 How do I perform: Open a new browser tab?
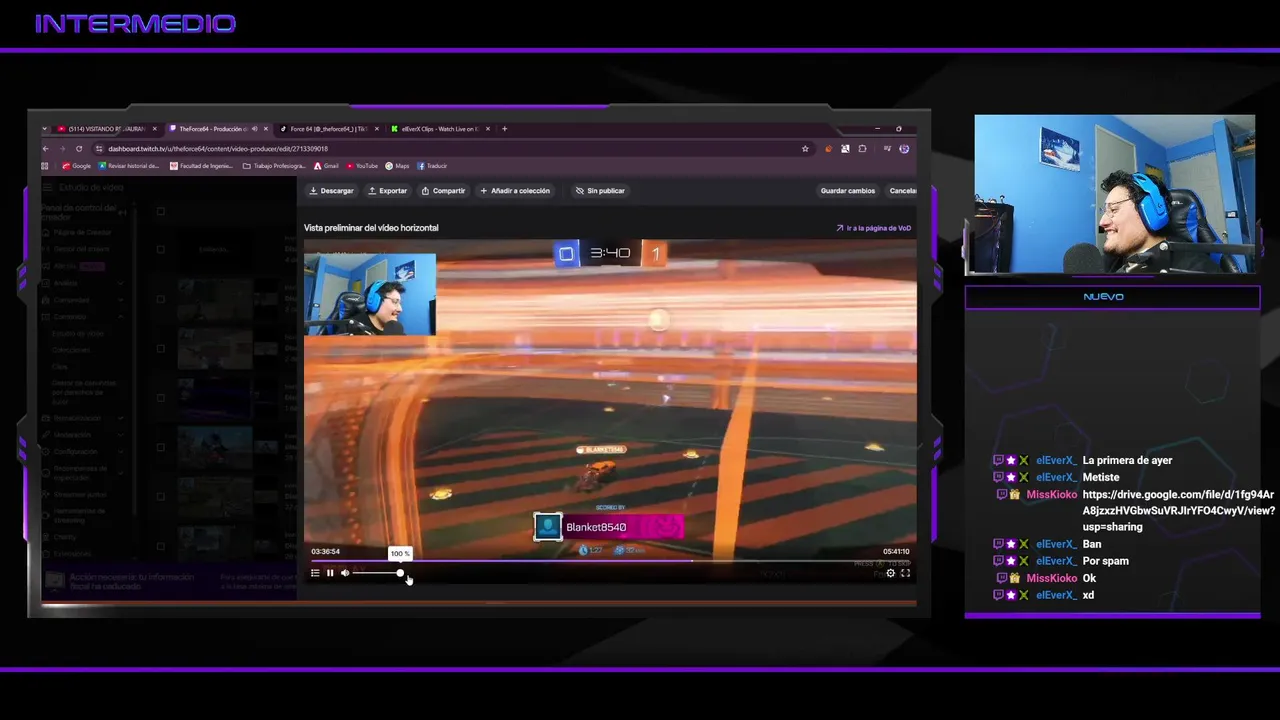504,129
